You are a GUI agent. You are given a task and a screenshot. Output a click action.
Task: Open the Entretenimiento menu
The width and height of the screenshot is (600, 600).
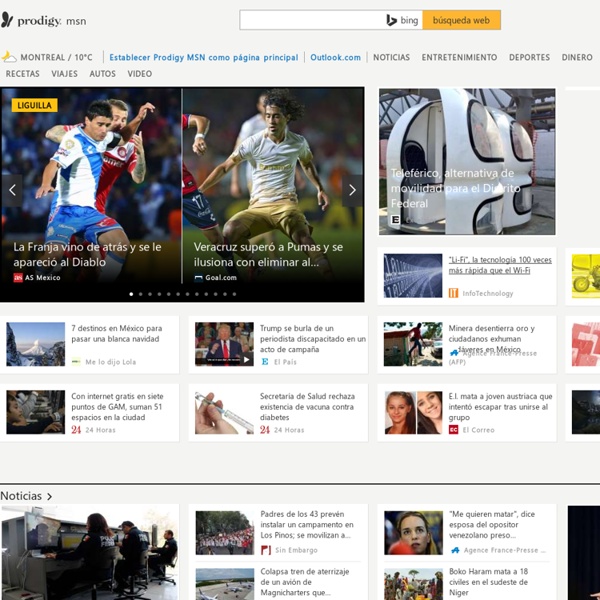point(459,57)
